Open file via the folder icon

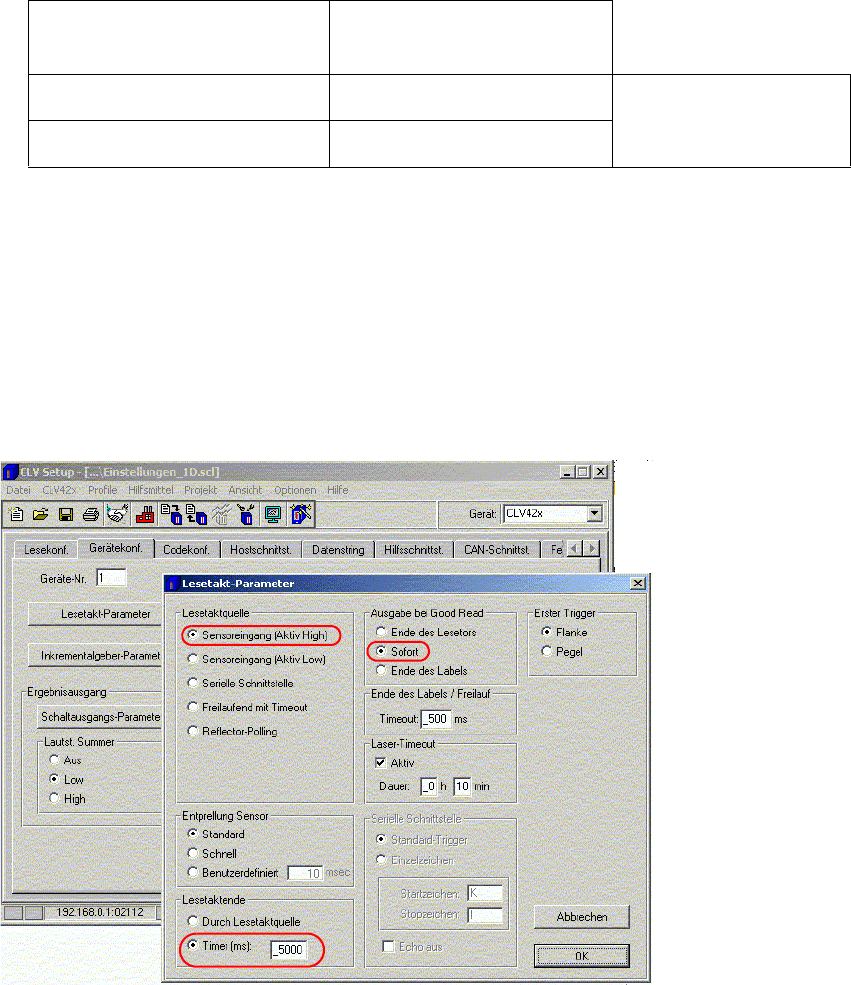[x=41, y=514]
